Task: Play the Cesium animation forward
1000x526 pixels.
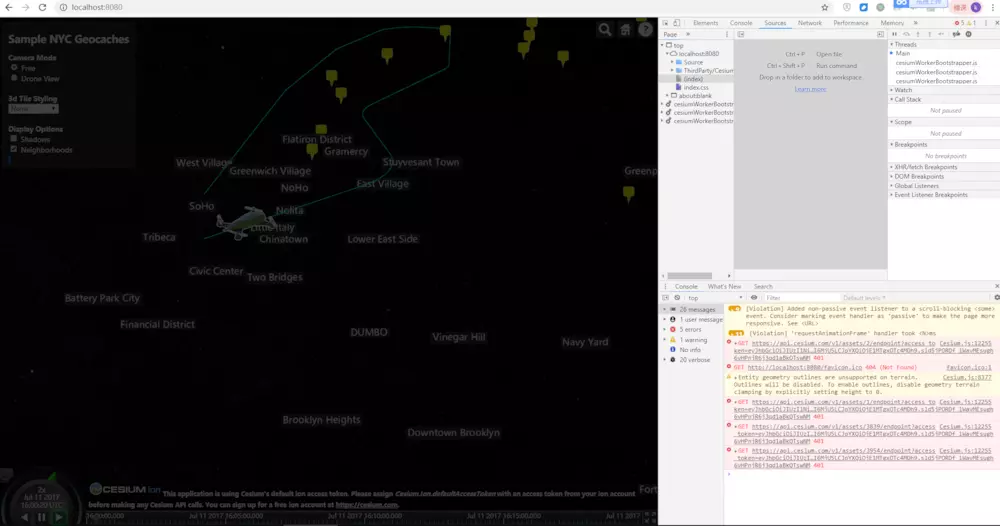Action: [x=59, y=517]
